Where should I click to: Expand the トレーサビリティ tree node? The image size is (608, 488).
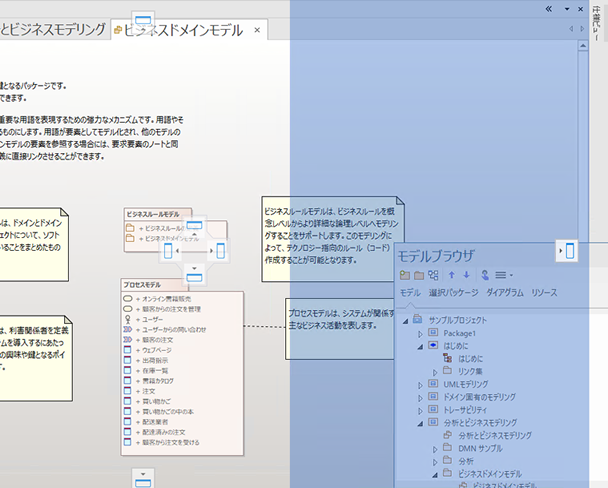[x=420, y=410]
